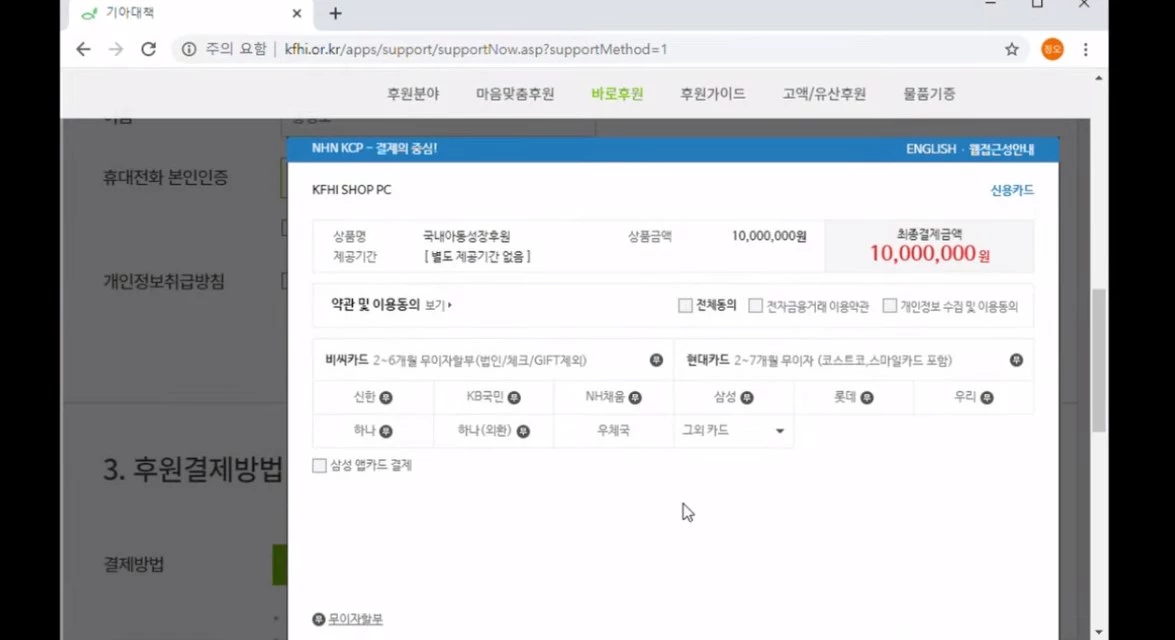The width and height of the screenshot is (1175, 640).
Task: Open the 후원가이드 menu
Action: pos(713,94)
